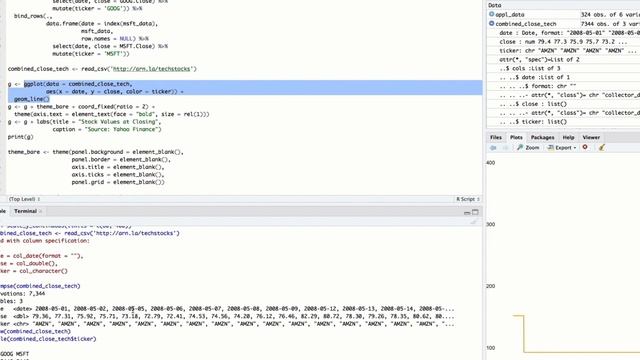
Task: Click the Export image icon
Action: coord(551,147)
